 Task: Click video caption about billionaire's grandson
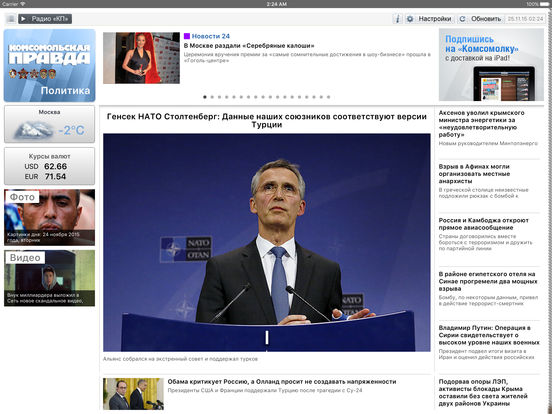(x=45, y=298)
